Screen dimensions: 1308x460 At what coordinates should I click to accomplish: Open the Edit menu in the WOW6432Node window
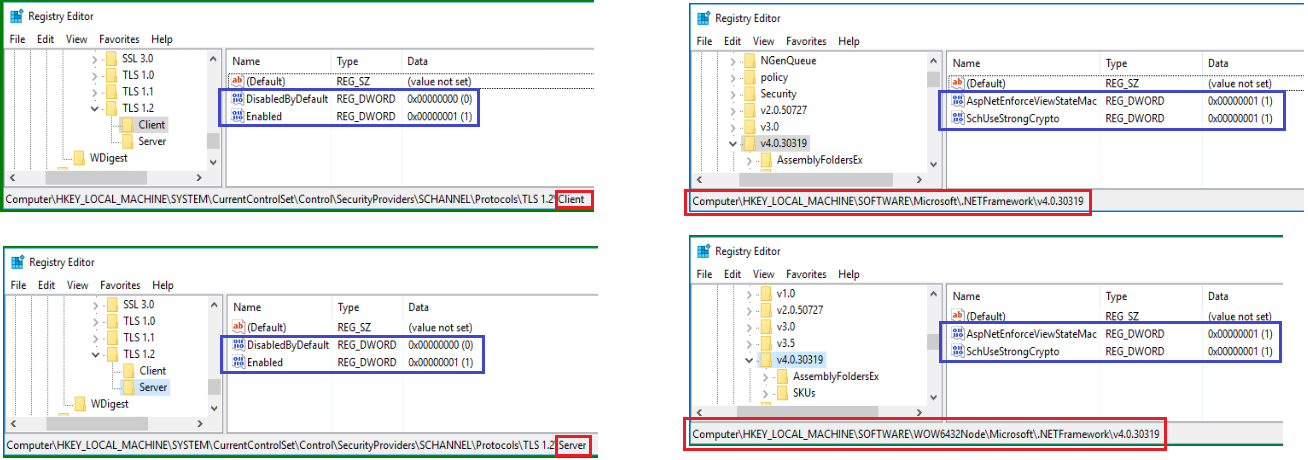(733, 275)
